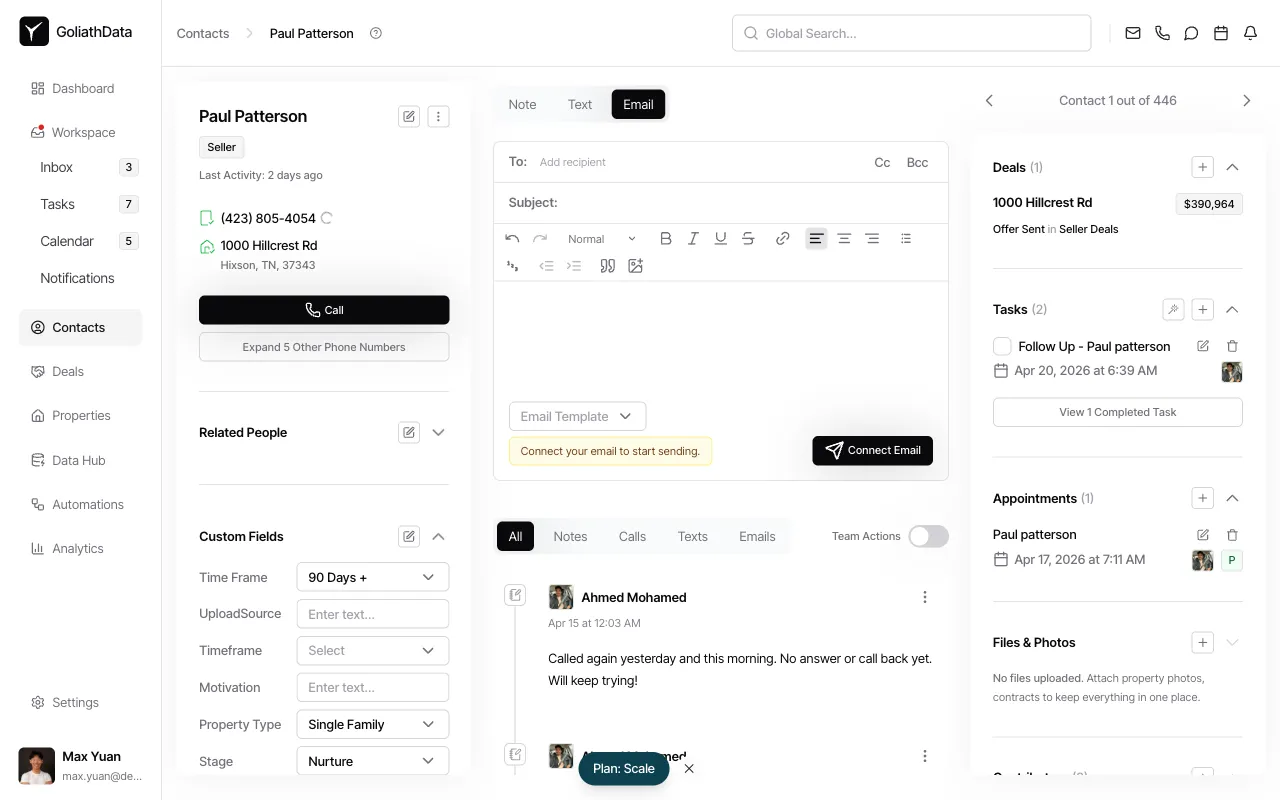Apply blockquote formatting in the editor
Image resolution: width=1280 pixels, height=800 pixels.
coord(607,265)
